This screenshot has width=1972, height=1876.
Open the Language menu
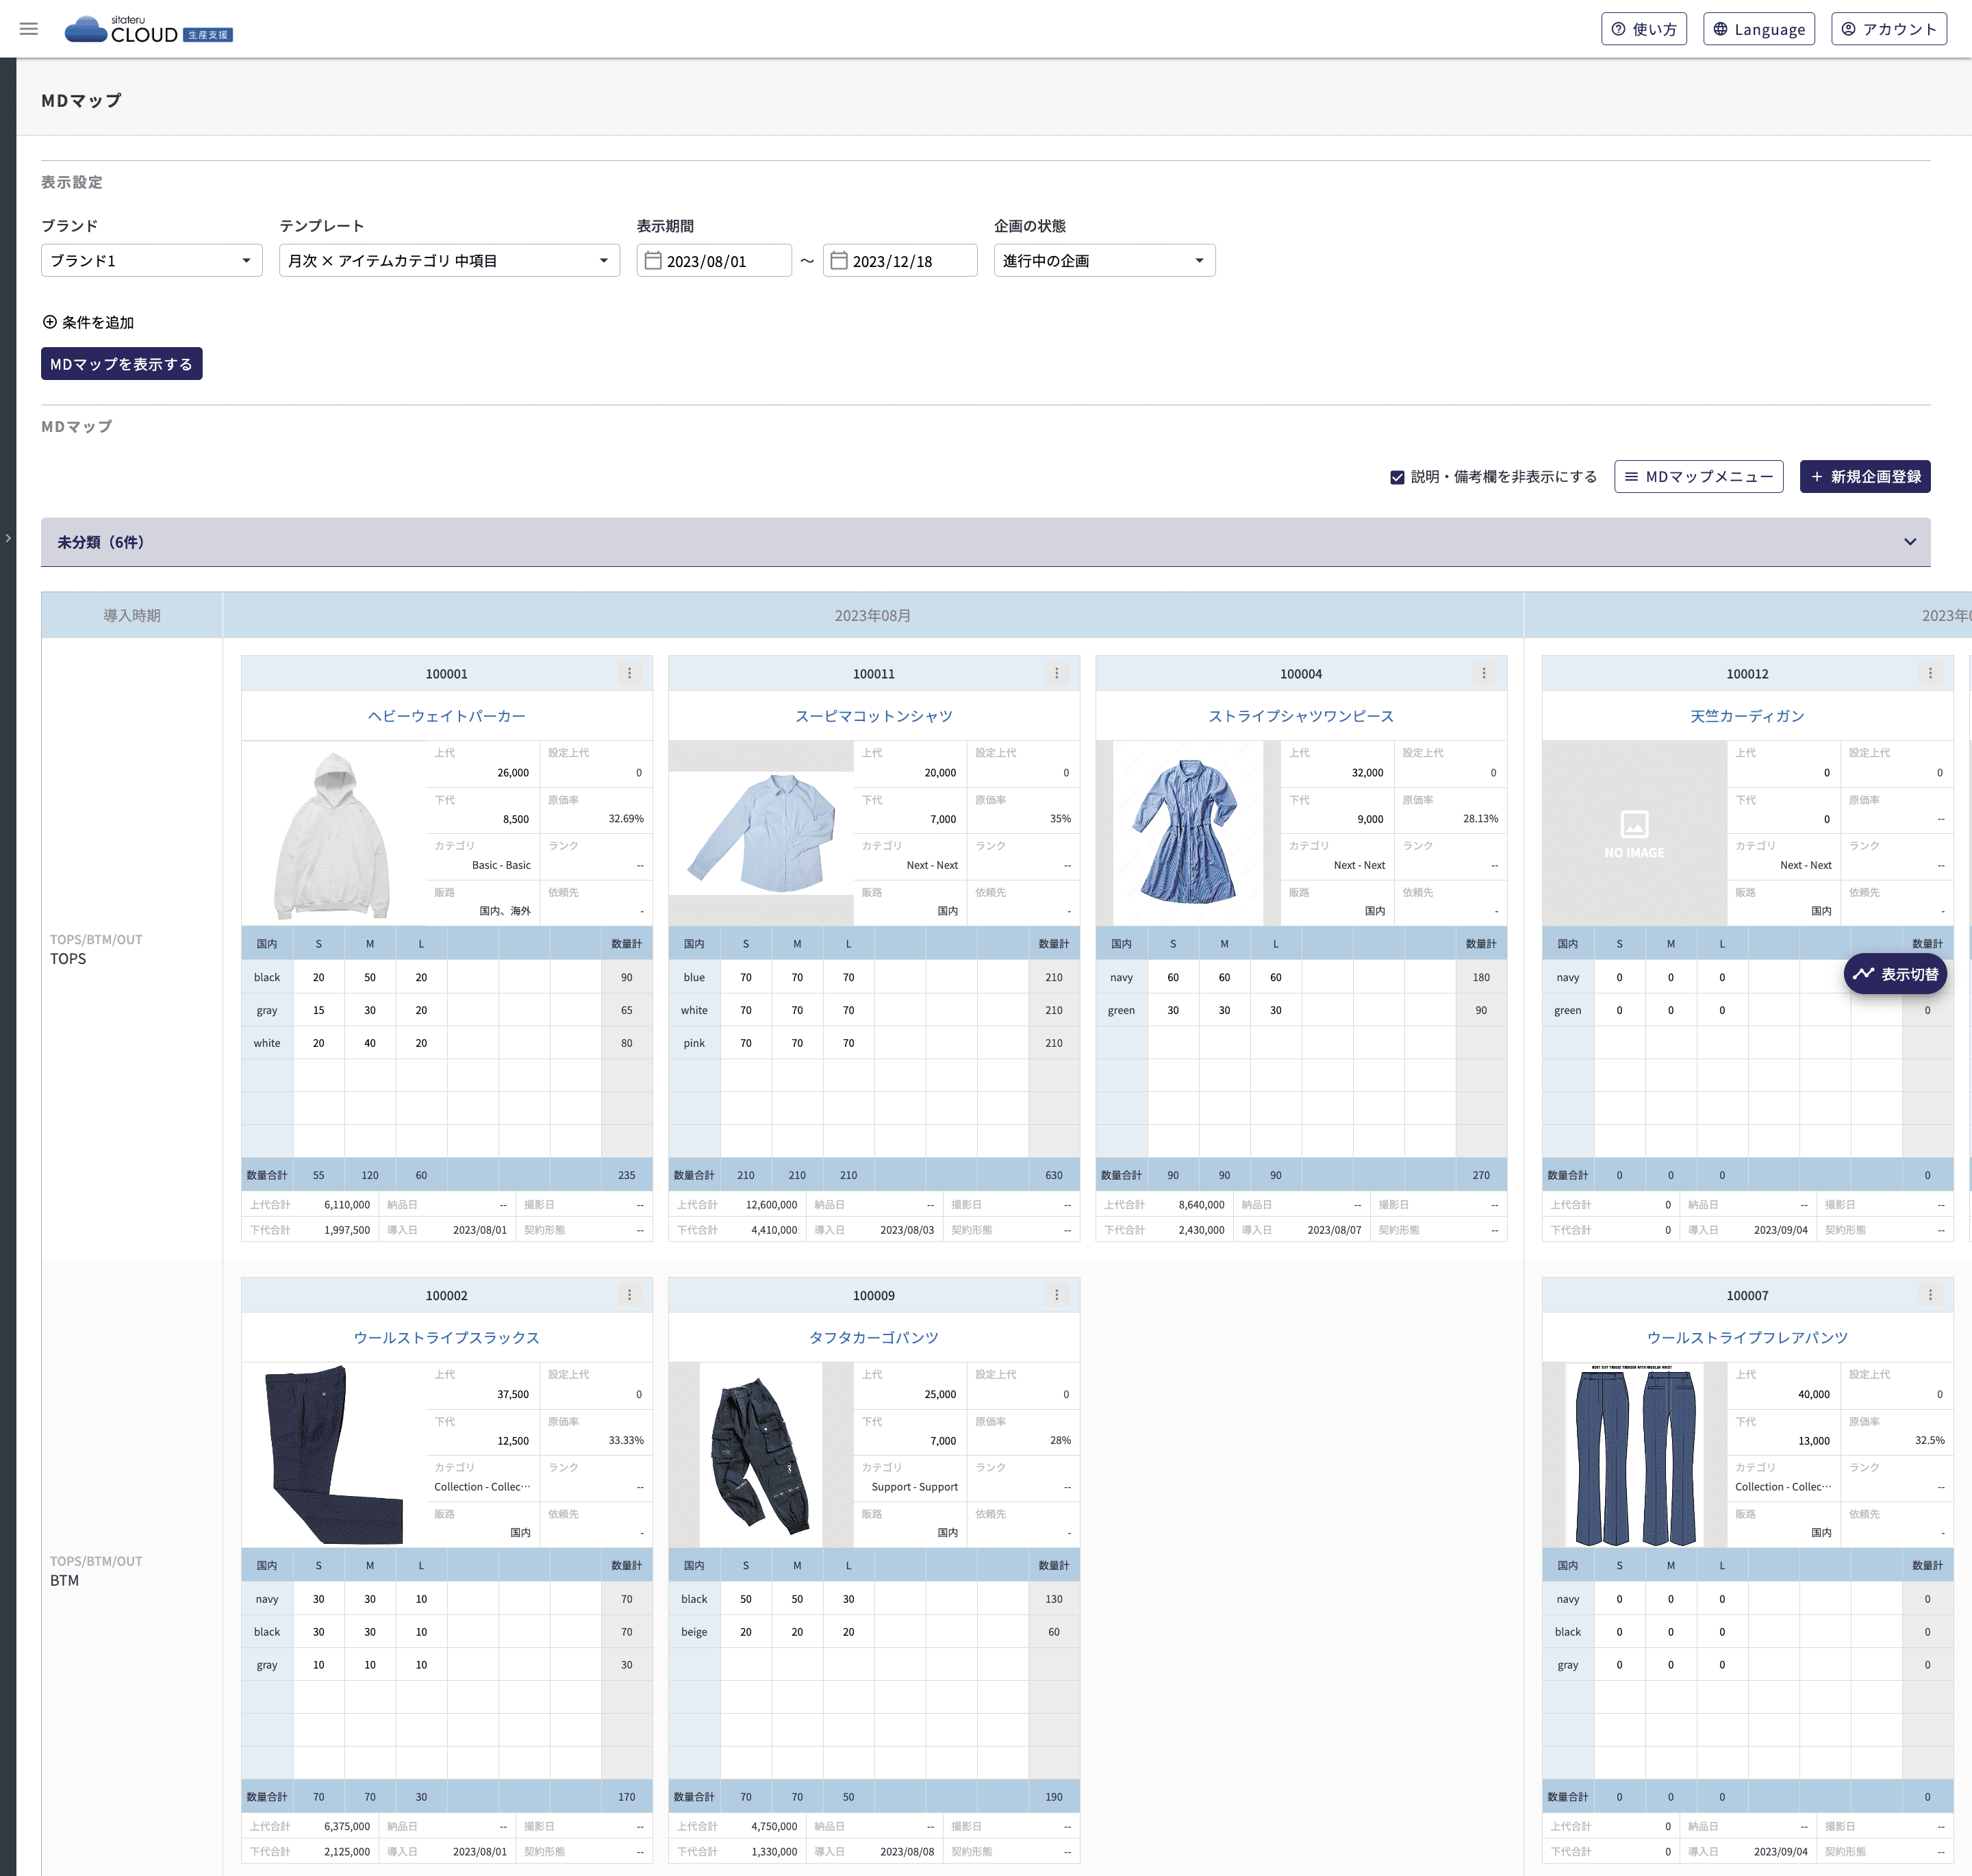1758,29
